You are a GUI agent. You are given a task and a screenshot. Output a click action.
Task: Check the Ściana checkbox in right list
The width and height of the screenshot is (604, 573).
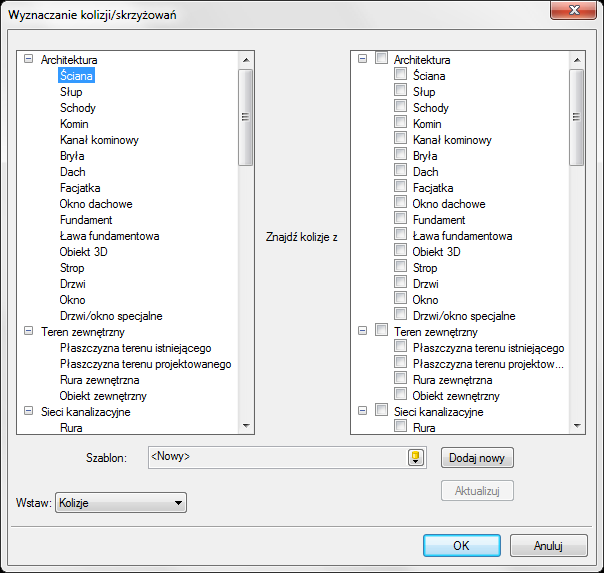pyautogui.click(x=401, y=74)
